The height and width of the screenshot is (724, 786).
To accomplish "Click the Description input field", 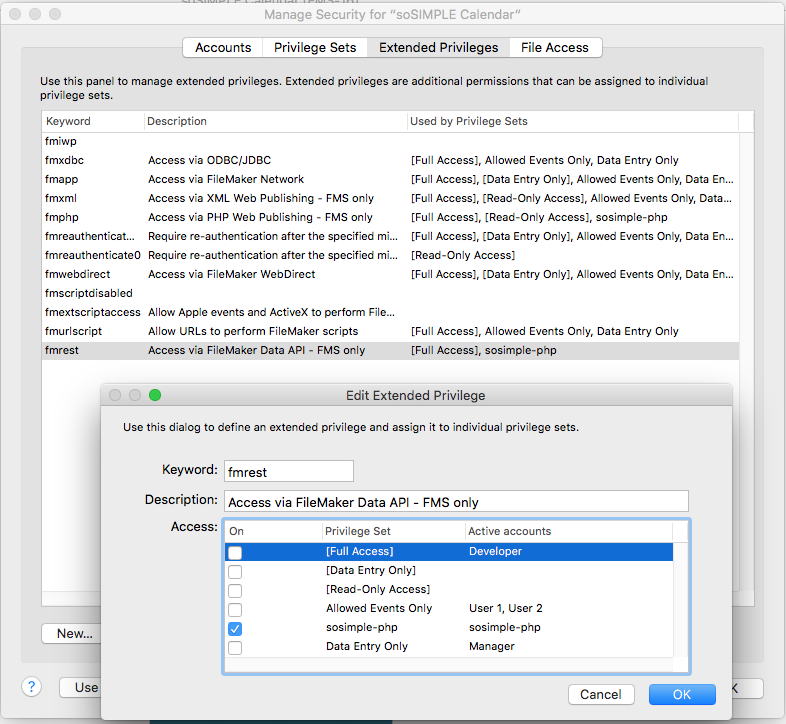I will click(456, 501).
